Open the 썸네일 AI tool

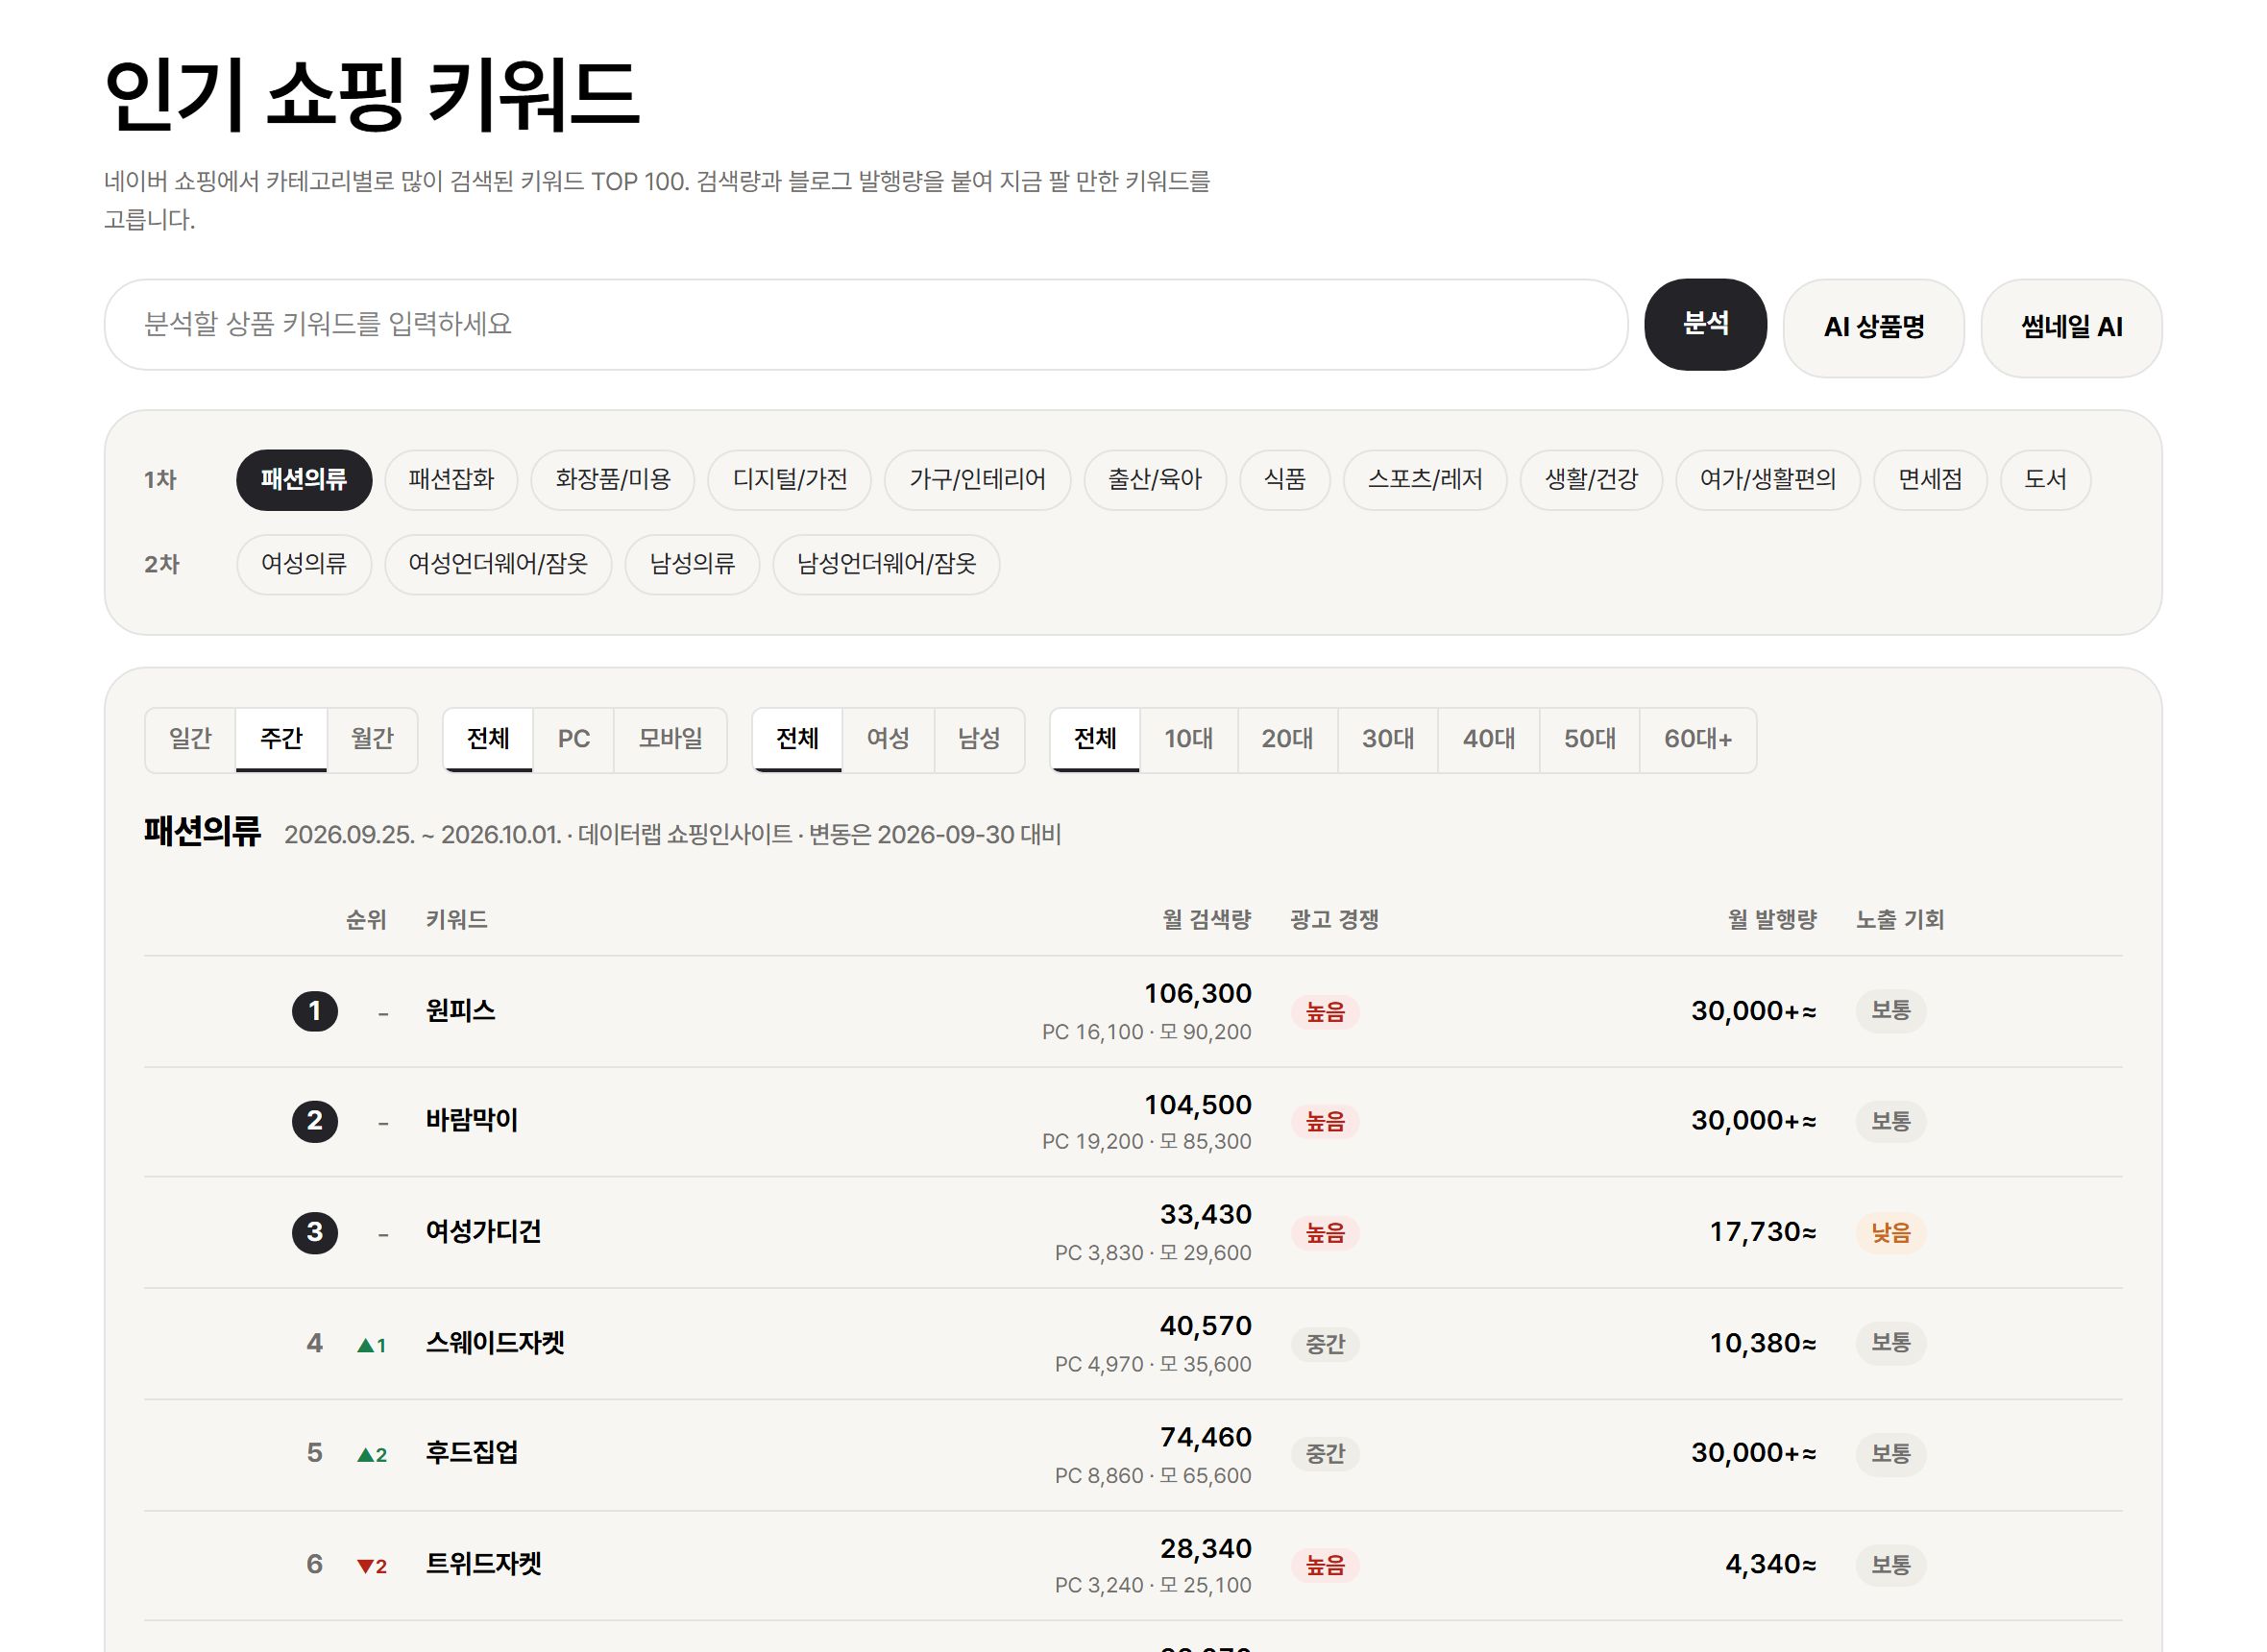(2070, 327)
